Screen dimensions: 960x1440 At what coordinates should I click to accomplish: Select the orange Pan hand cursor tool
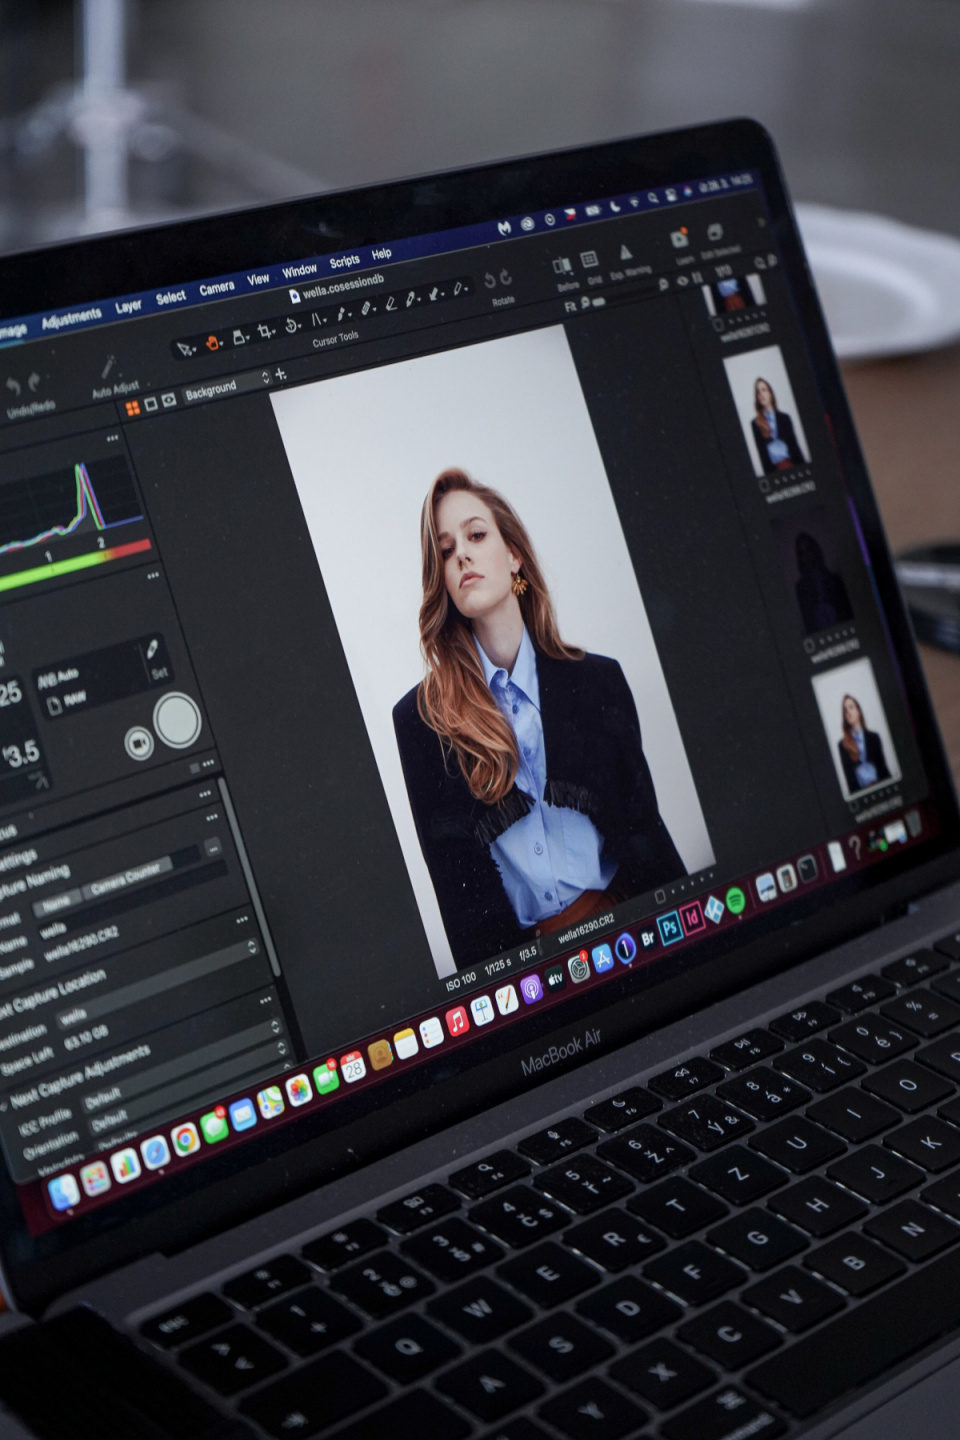click(213, 343)
